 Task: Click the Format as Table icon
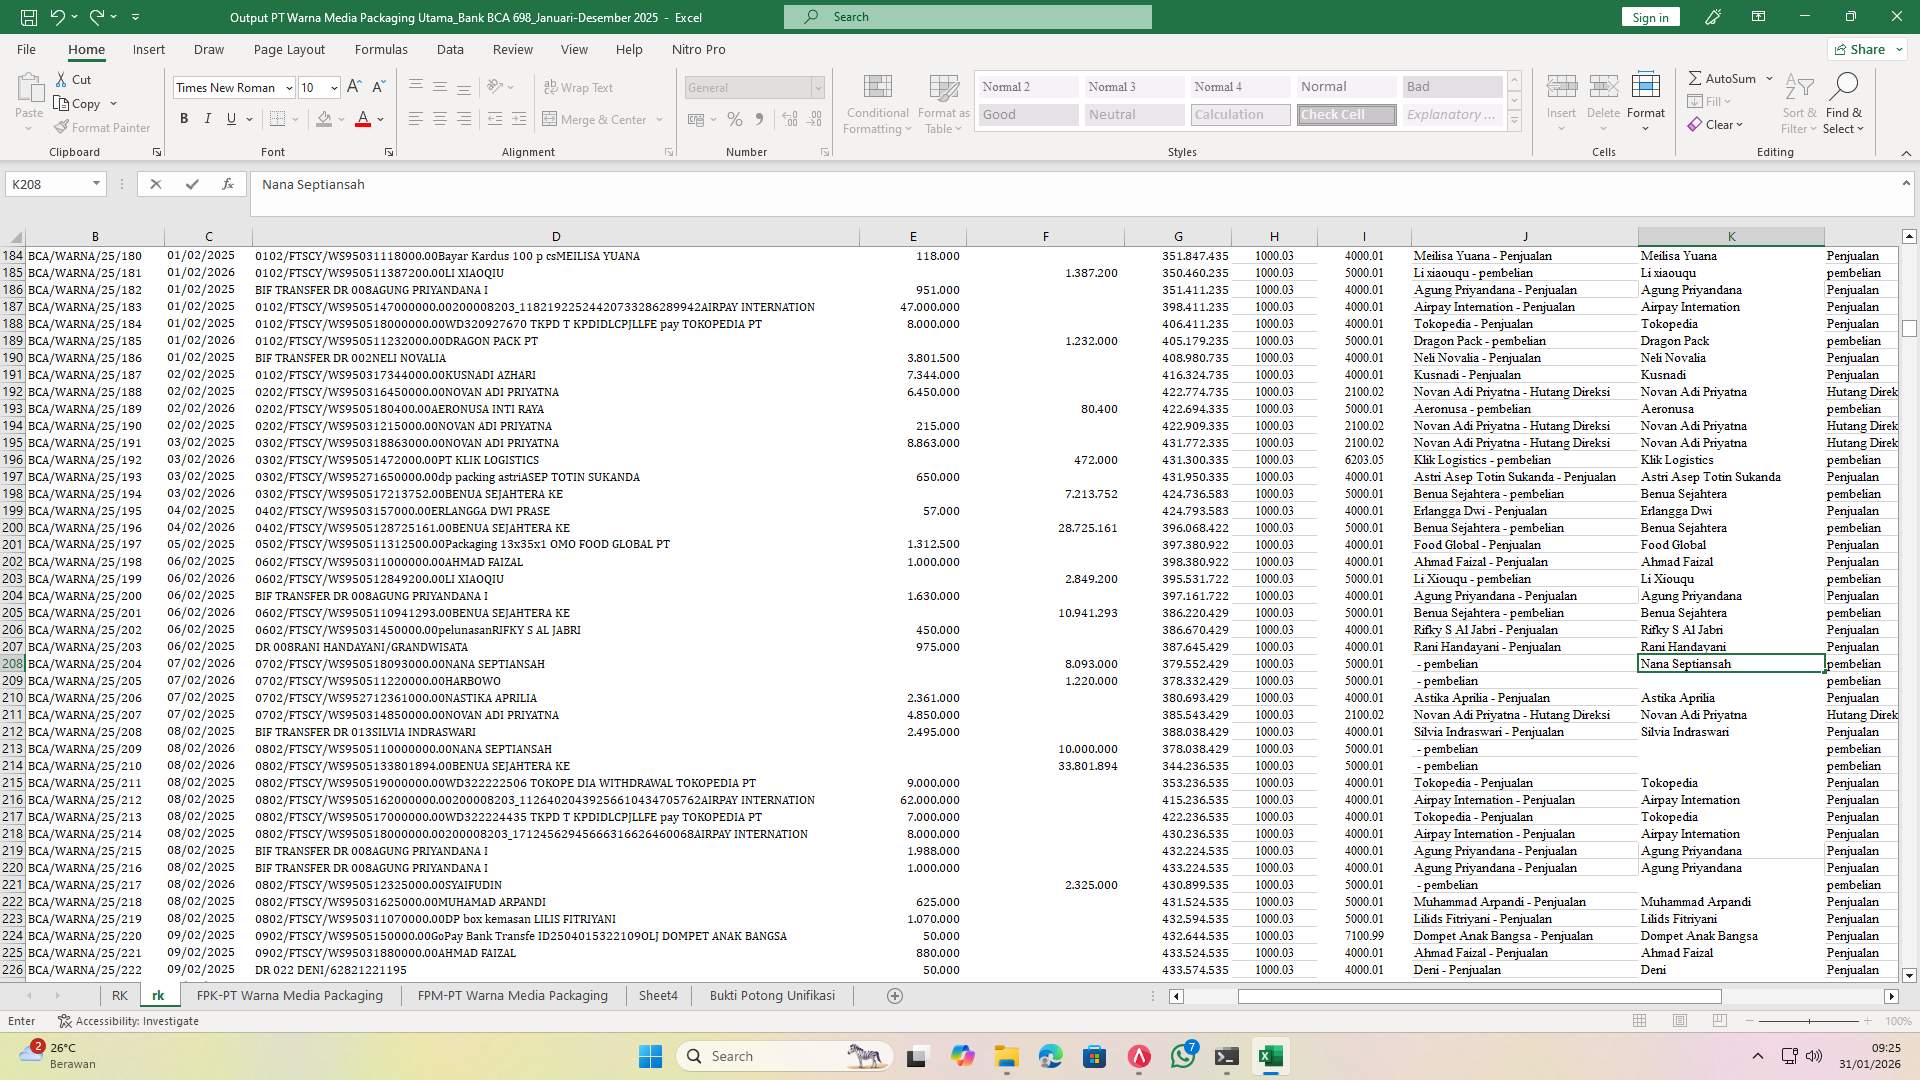click(941, 103)
